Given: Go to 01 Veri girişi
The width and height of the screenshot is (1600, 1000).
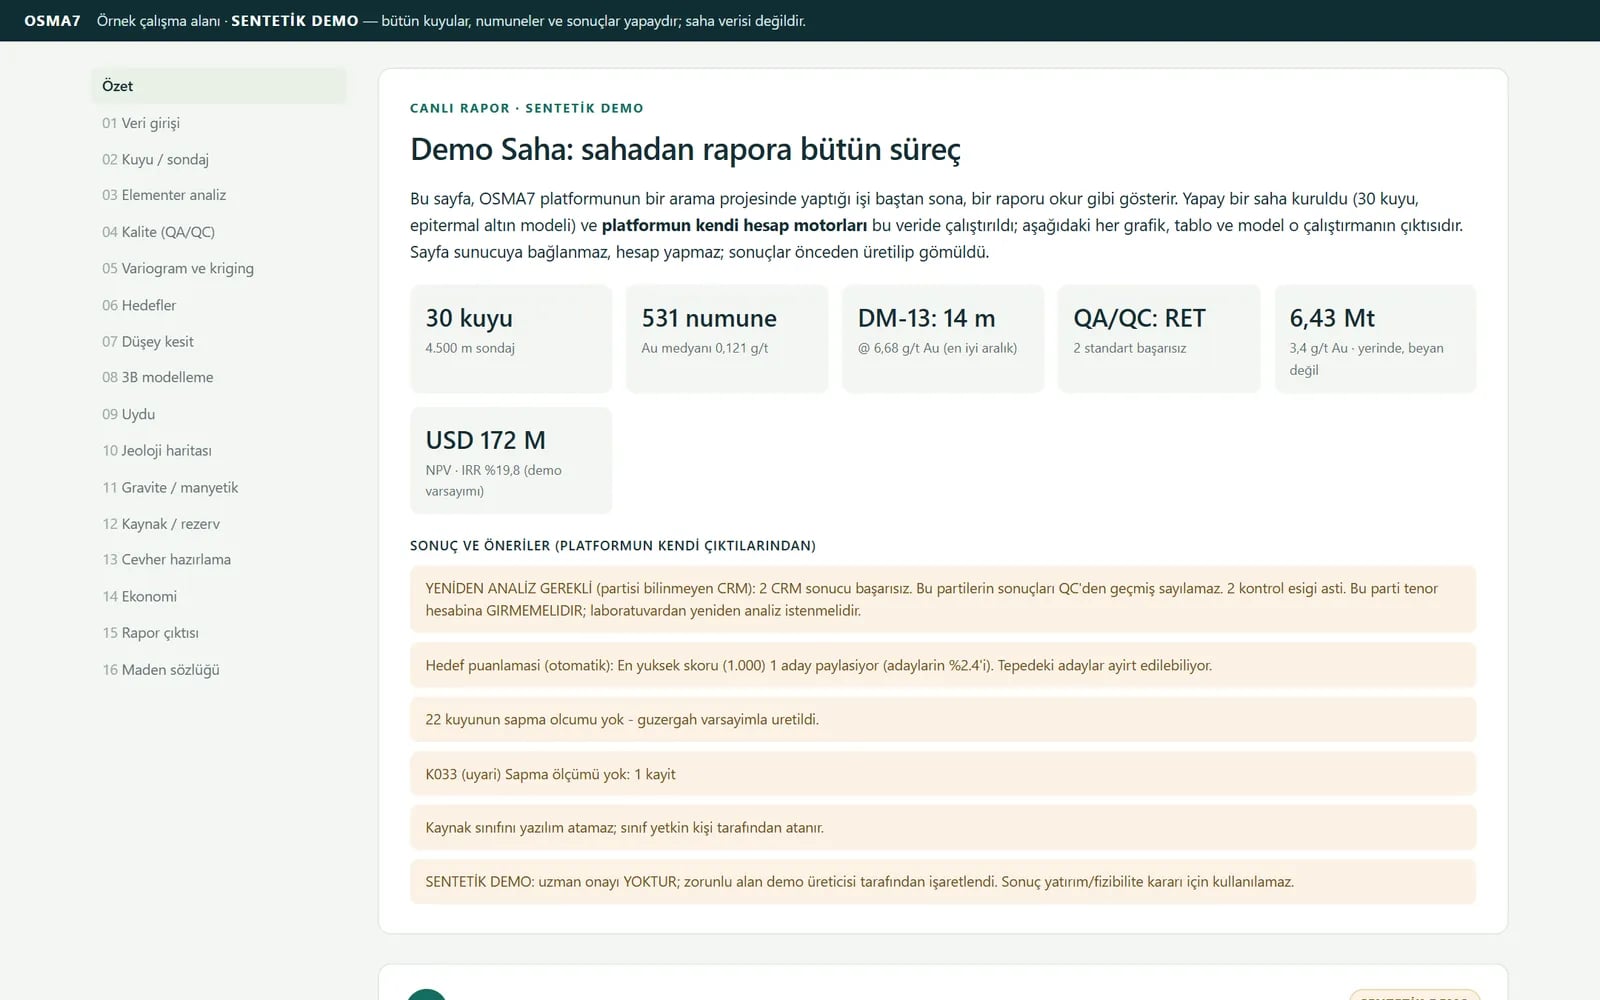Looking at the screenshot, I should pos(141,123).
